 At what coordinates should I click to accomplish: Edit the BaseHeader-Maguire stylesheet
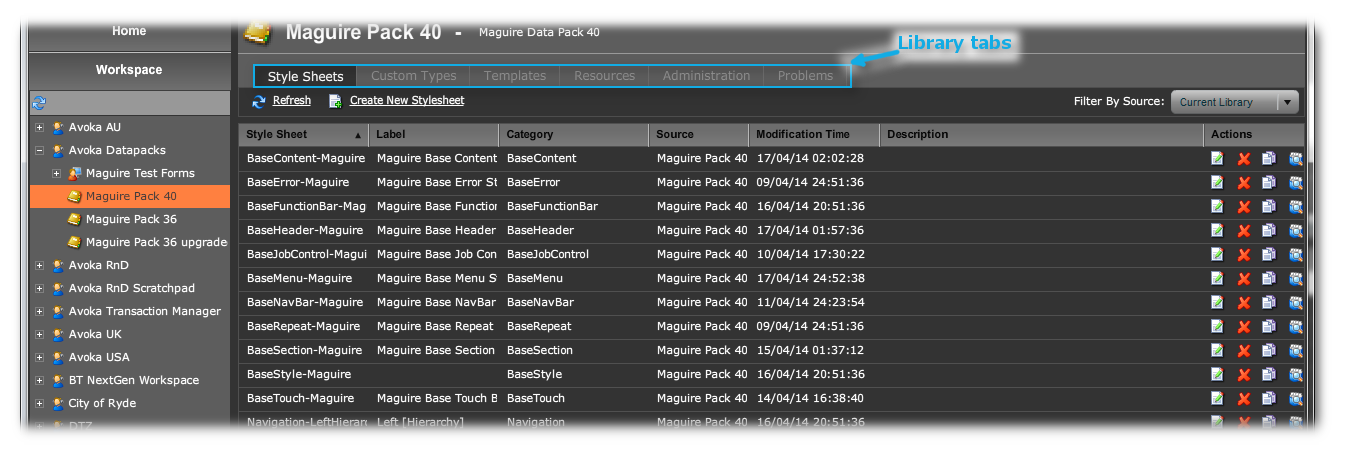tap(1217, 230)
